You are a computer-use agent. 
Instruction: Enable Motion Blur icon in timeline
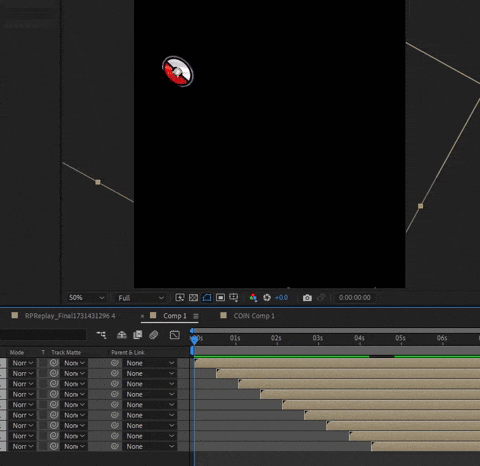point(153,334)
